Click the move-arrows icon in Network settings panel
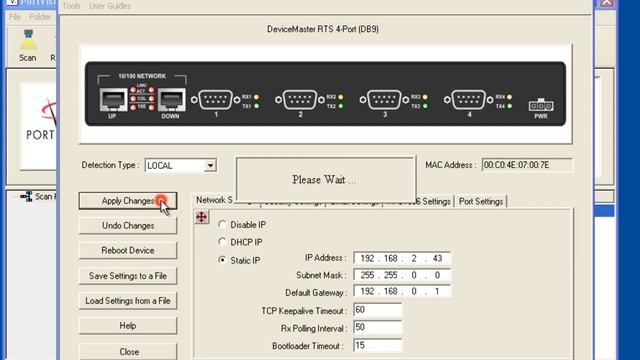This screenshot has height=360, width=640. coord(202,217)
